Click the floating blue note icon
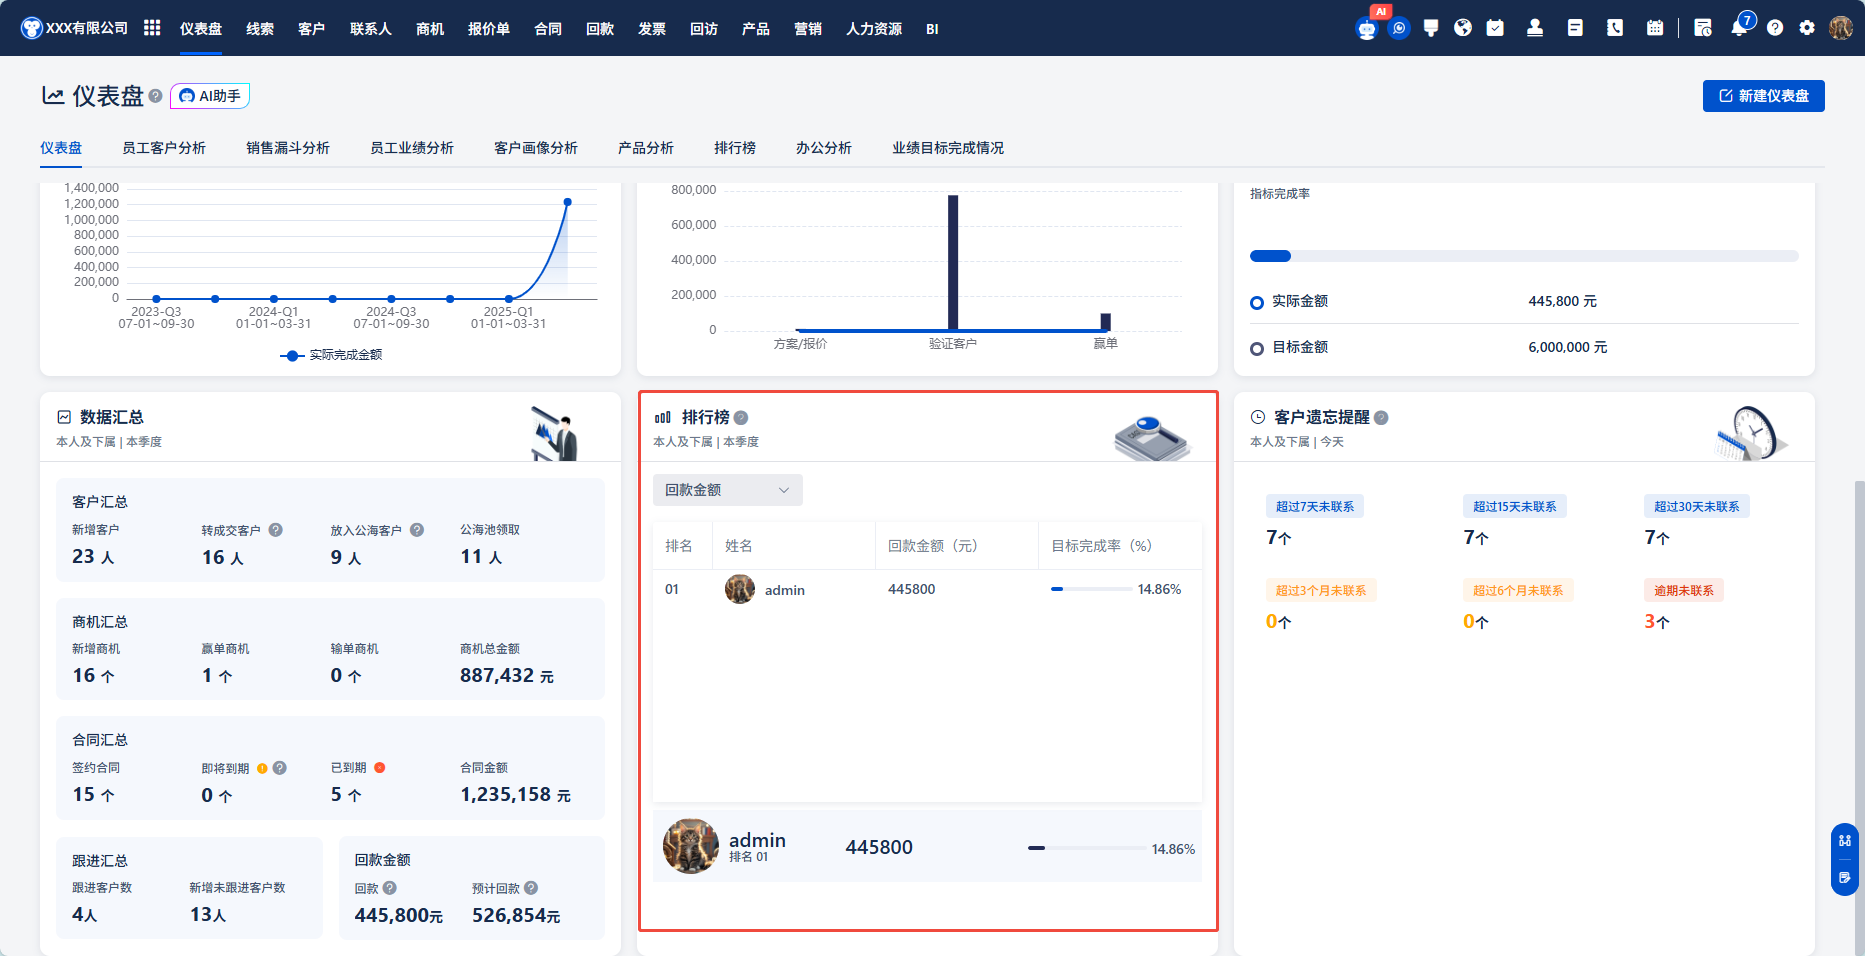 [x=1845, y=877]
